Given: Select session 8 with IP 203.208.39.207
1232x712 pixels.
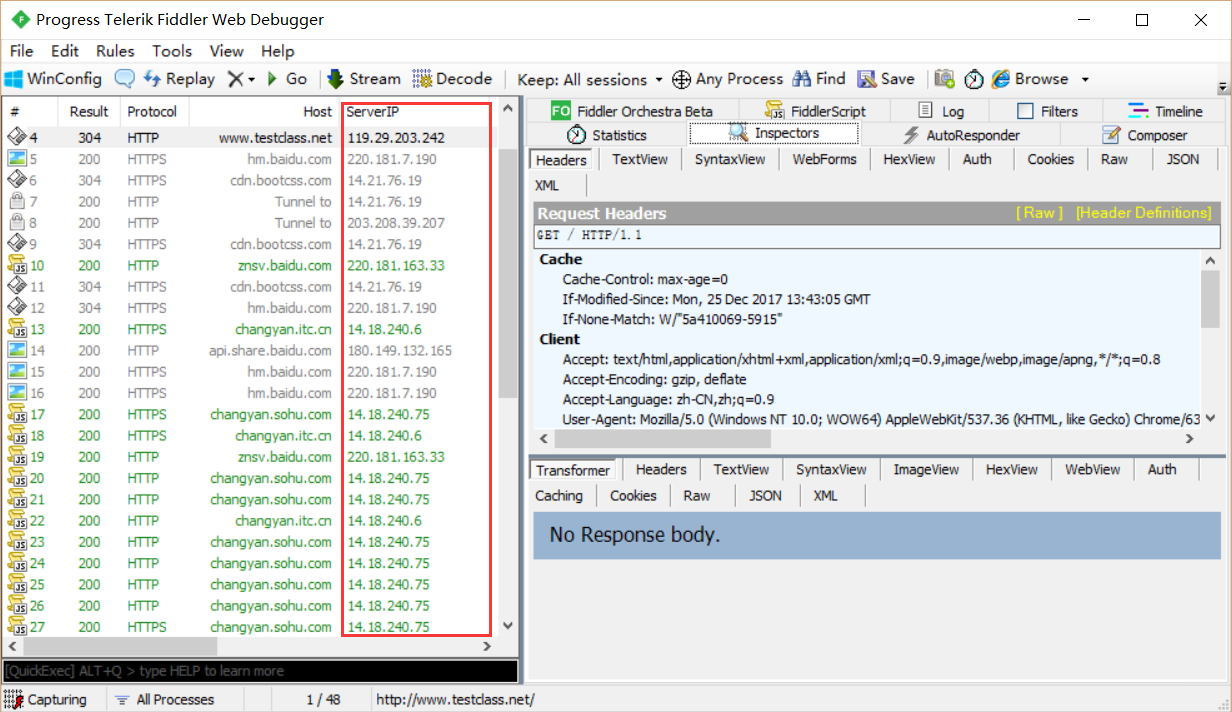Looking at the screenshot, I should (248, 223).
